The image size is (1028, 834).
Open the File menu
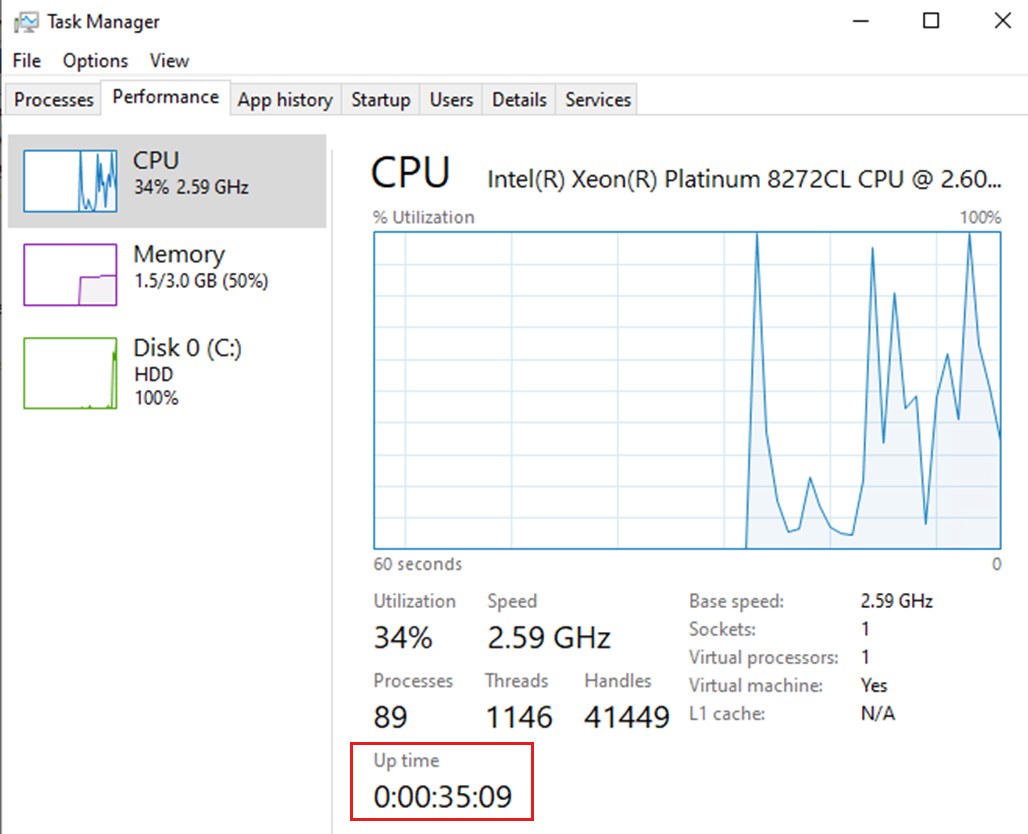tap(26, 60)
